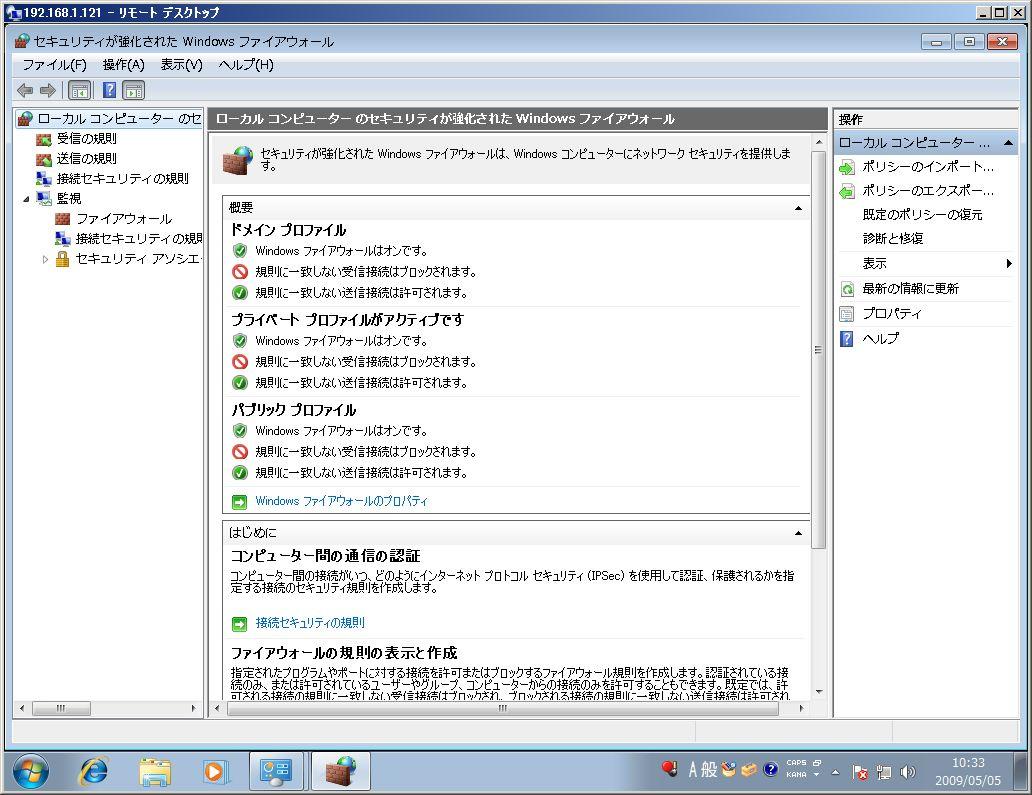Toggle the Action pane show/hide toolbar icon
The image size is (1032, 795).
[x=134, y=90]
